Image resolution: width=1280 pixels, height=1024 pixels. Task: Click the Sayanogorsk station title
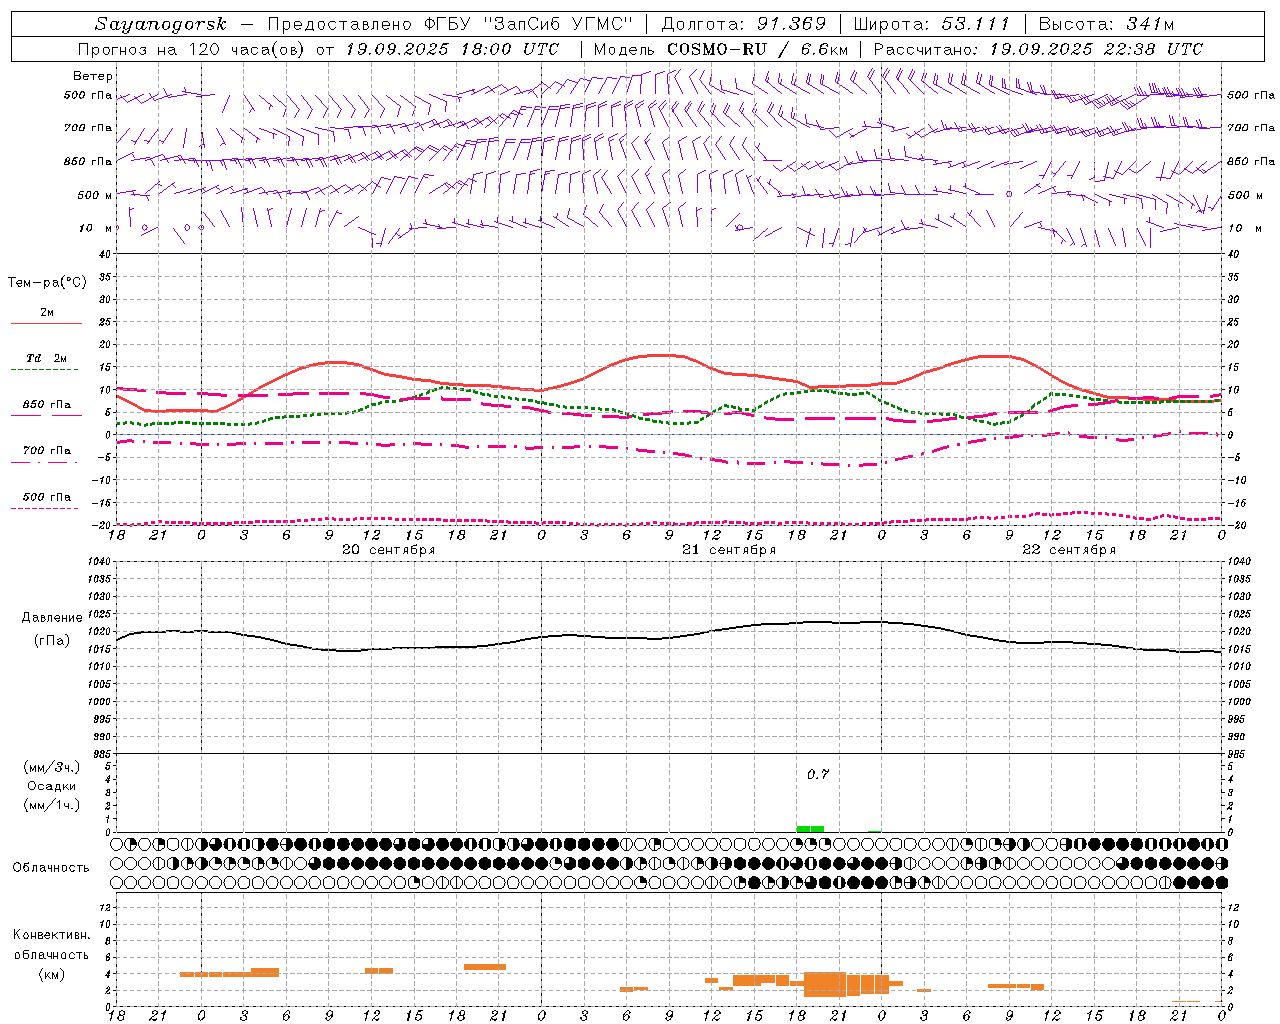click(x=161, y=24)
